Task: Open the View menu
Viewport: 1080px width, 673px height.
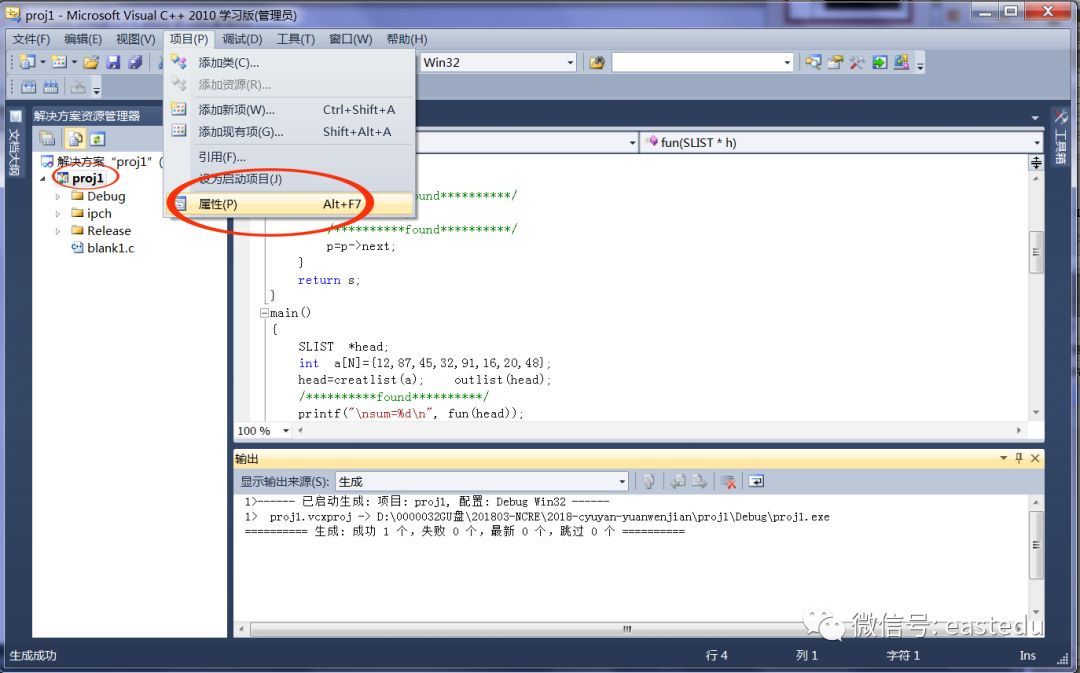Action: (135, 39)
